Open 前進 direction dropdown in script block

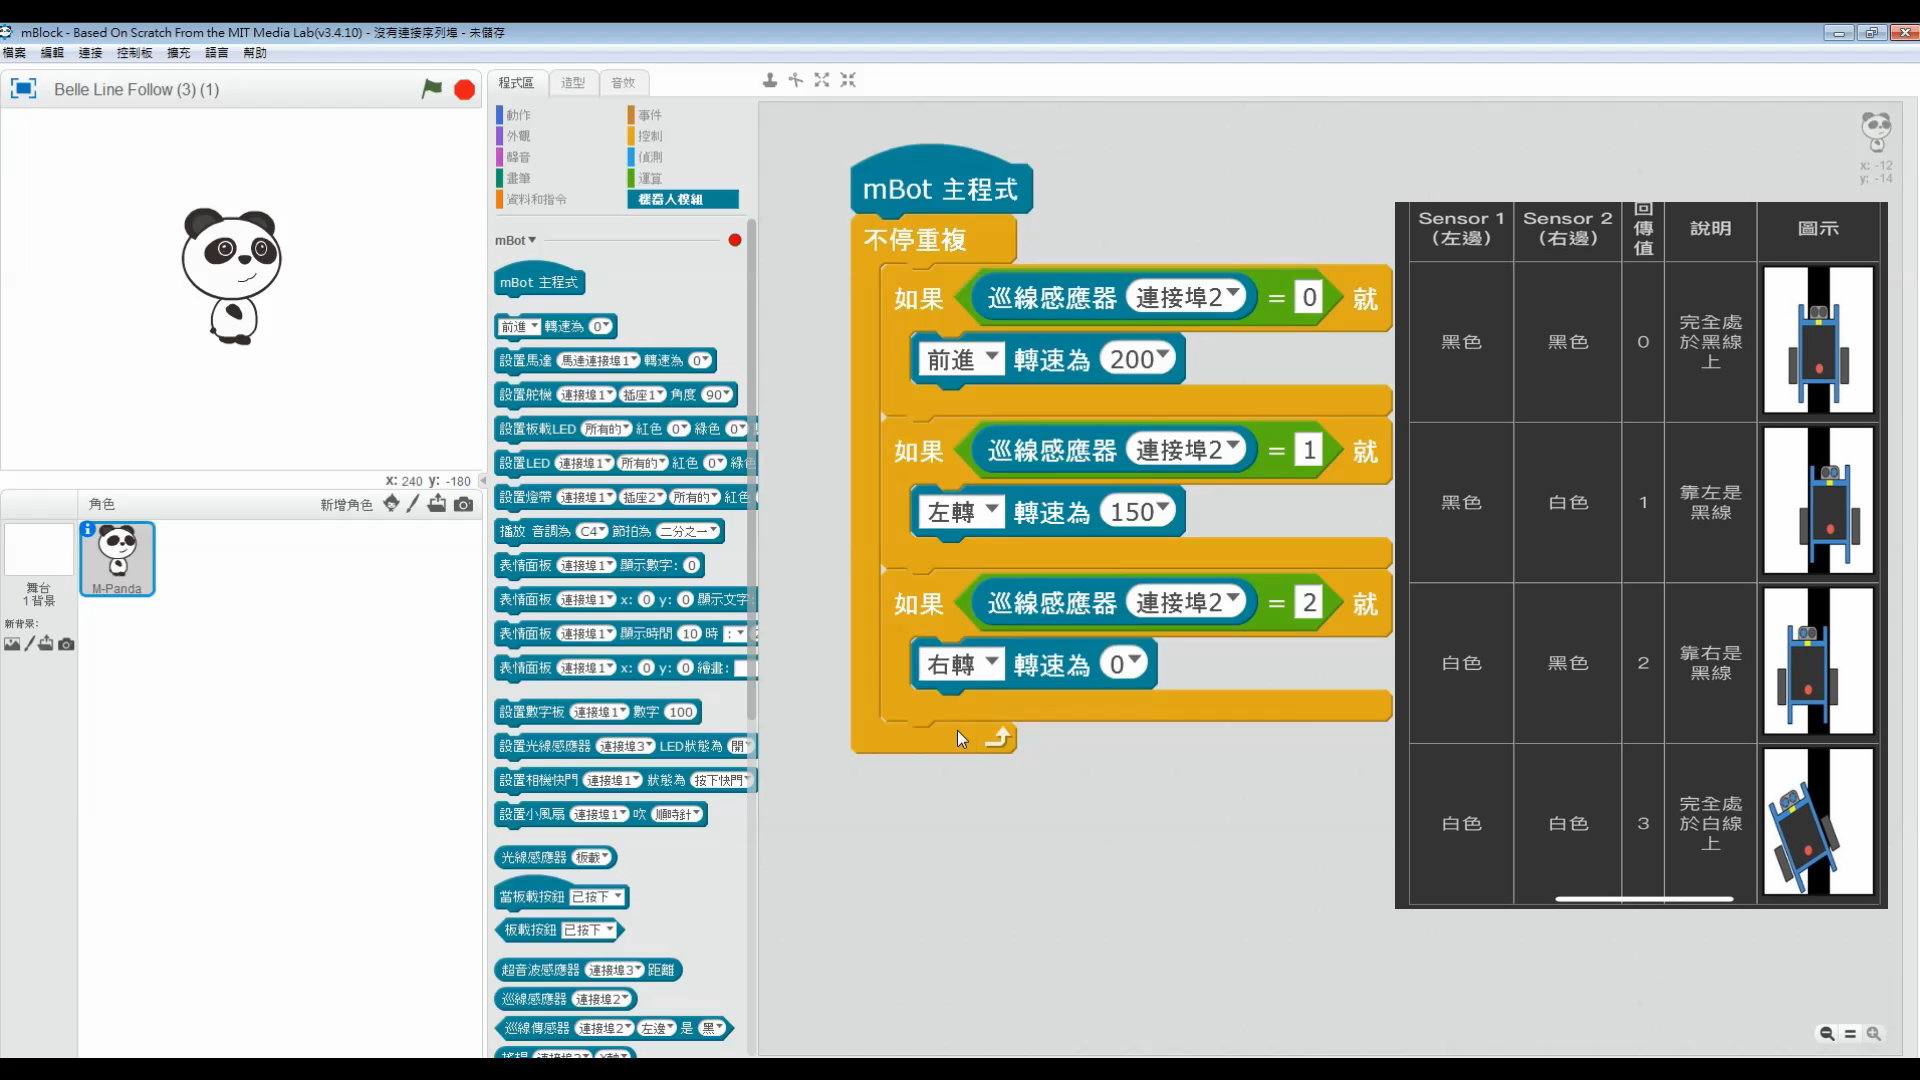coord(960,359)
